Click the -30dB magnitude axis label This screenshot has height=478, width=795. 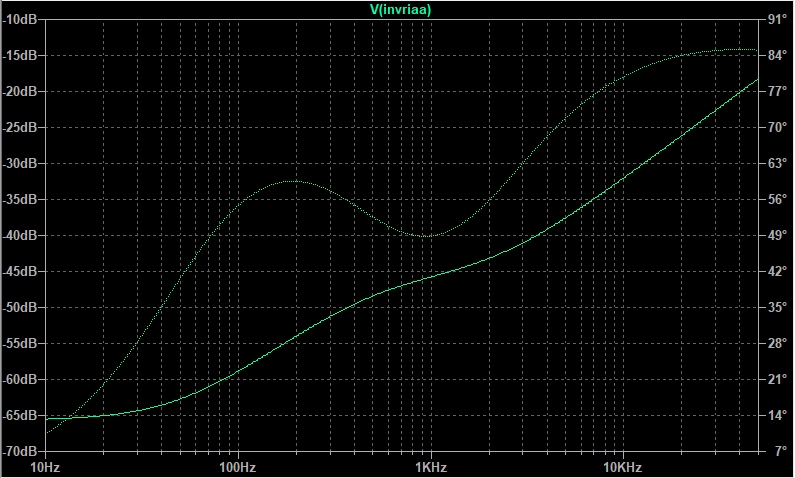pos(20,163)
